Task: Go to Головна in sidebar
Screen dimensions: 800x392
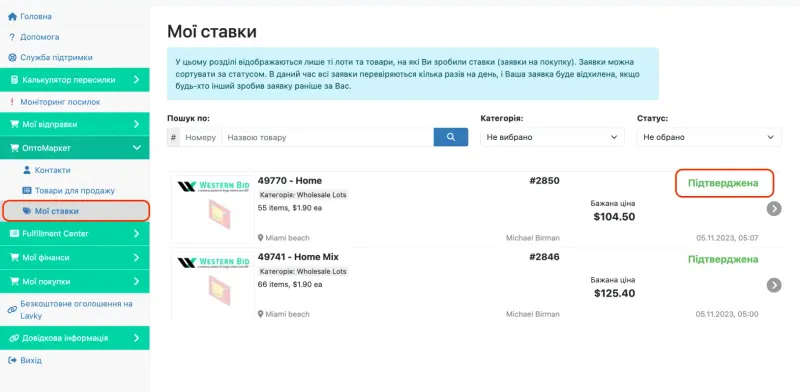Action: point(36,16)
